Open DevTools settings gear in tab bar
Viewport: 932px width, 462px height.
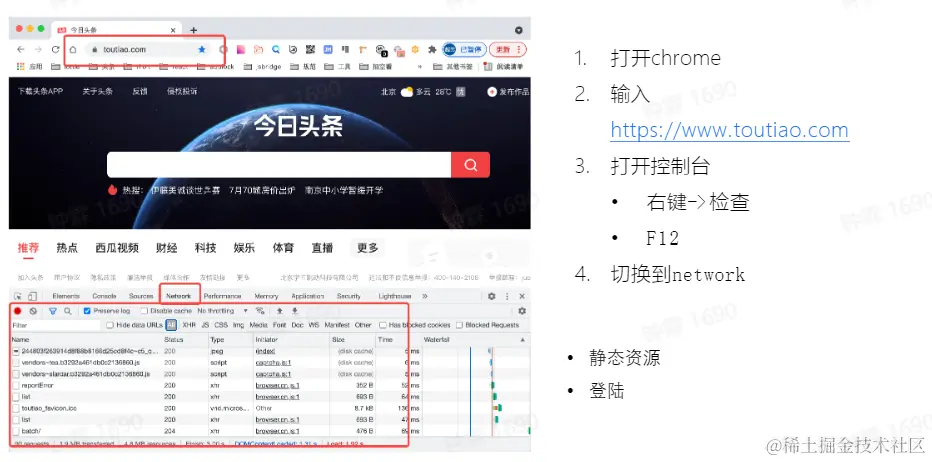pyautogui.click(x=492, y=296)
